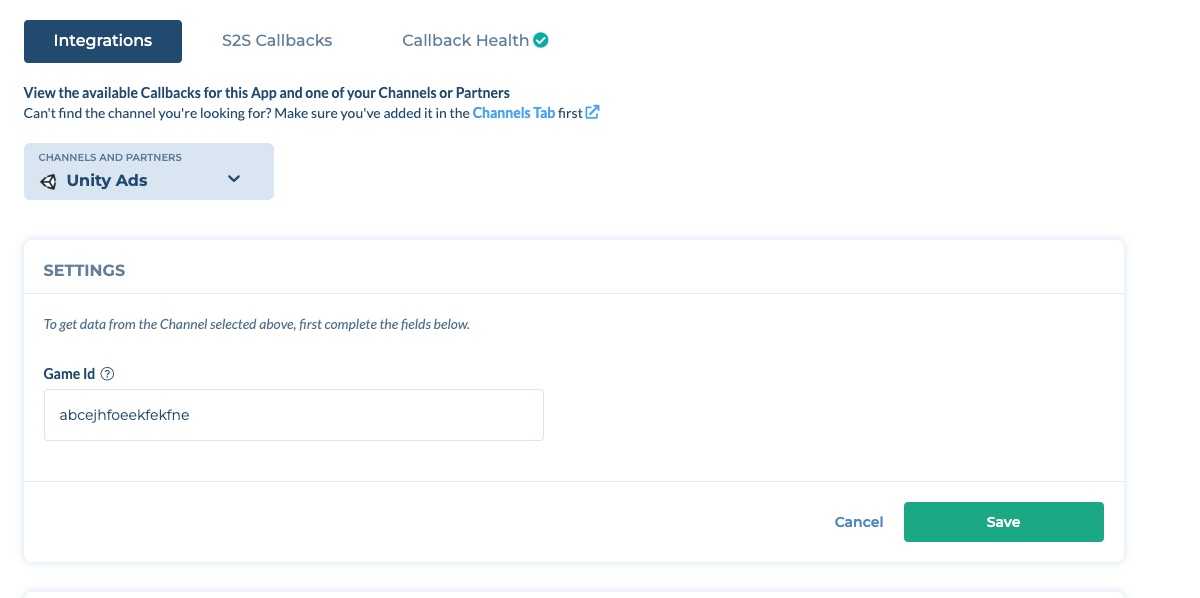Image resolution: width=1200 pixels, height=598 pixels.
Task: Cancel the settings changes
Action: click(859, 522)
